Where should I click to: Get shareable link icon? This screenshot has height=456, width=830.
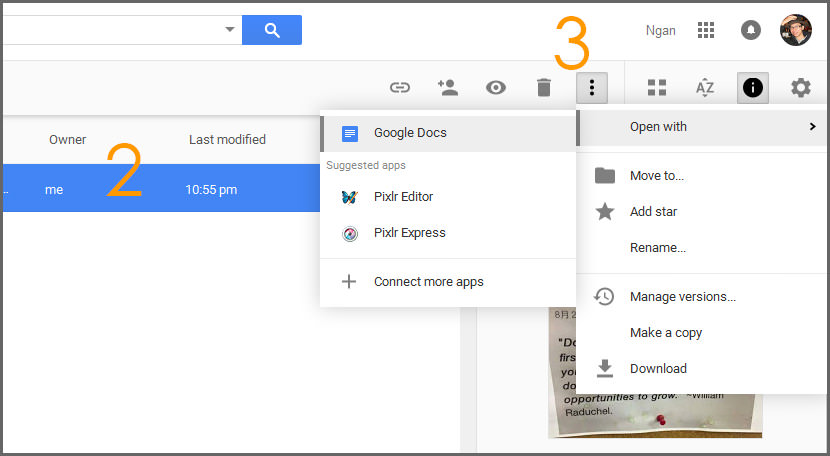[400, 87]
